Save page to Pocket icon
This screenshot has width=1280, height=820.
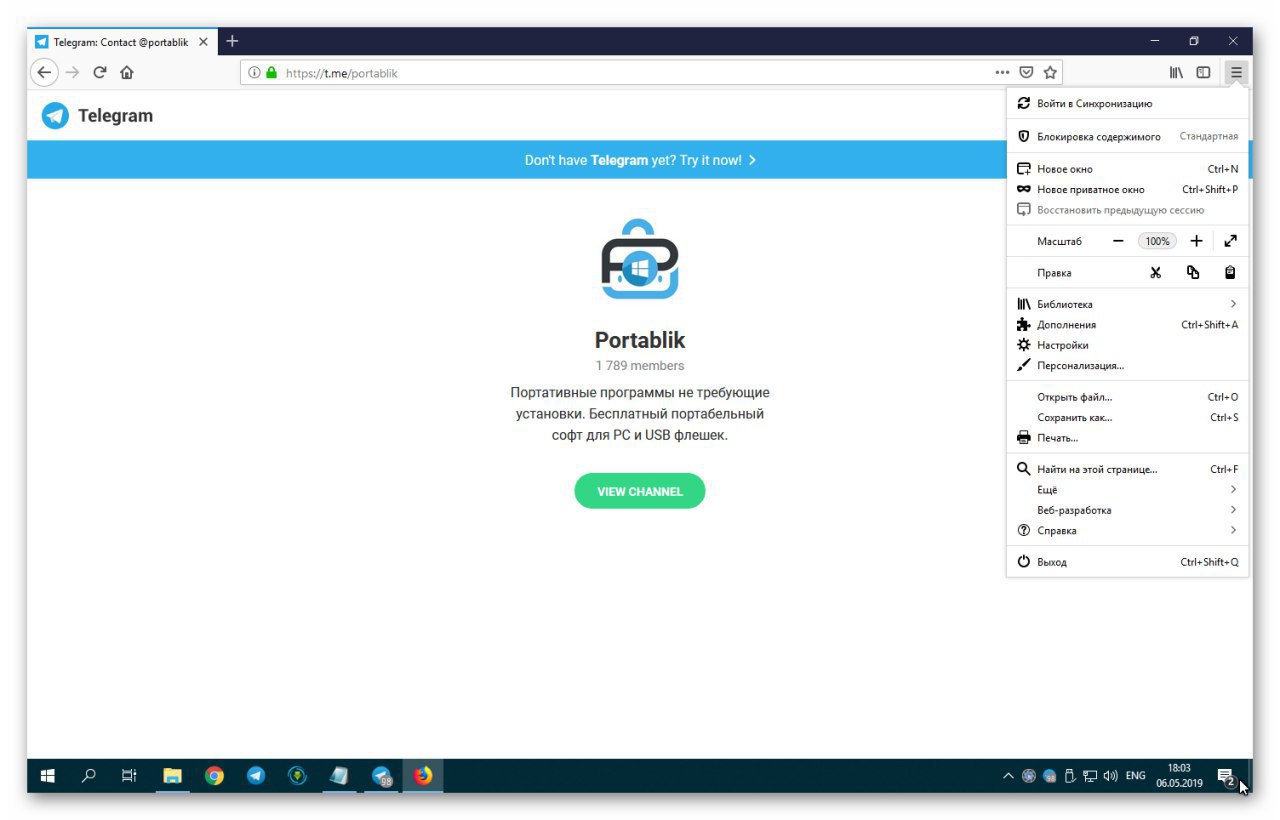pos(1026,72)
